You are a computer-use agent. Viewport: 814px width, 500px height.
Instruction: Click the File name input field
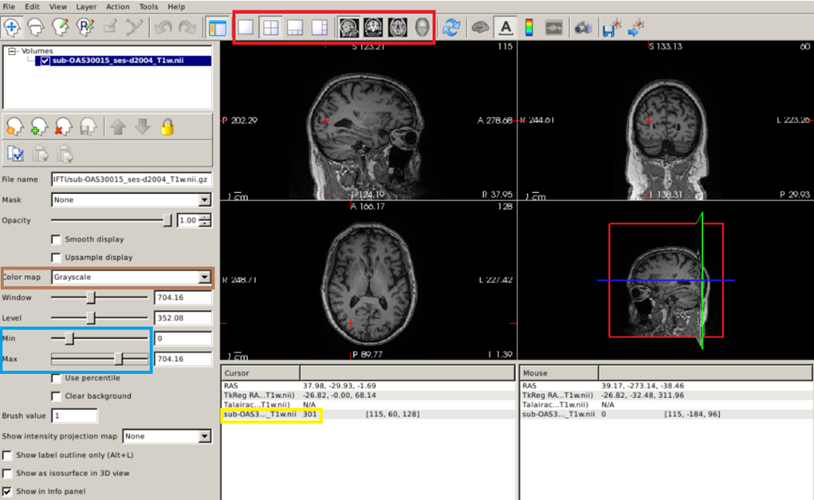point(131,179)
